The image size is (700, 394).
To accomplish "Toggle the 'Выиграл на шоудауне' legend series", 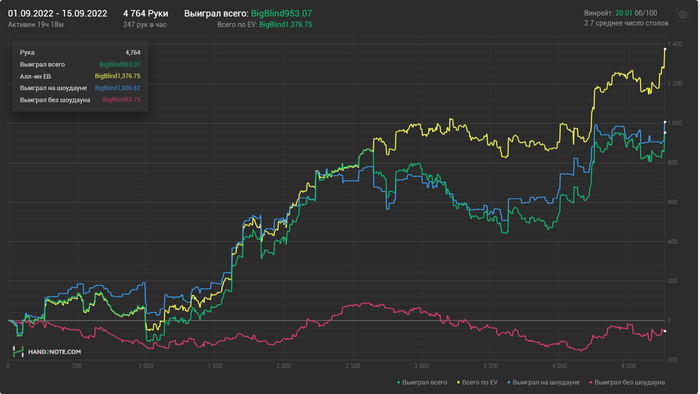I will point(543,382).
